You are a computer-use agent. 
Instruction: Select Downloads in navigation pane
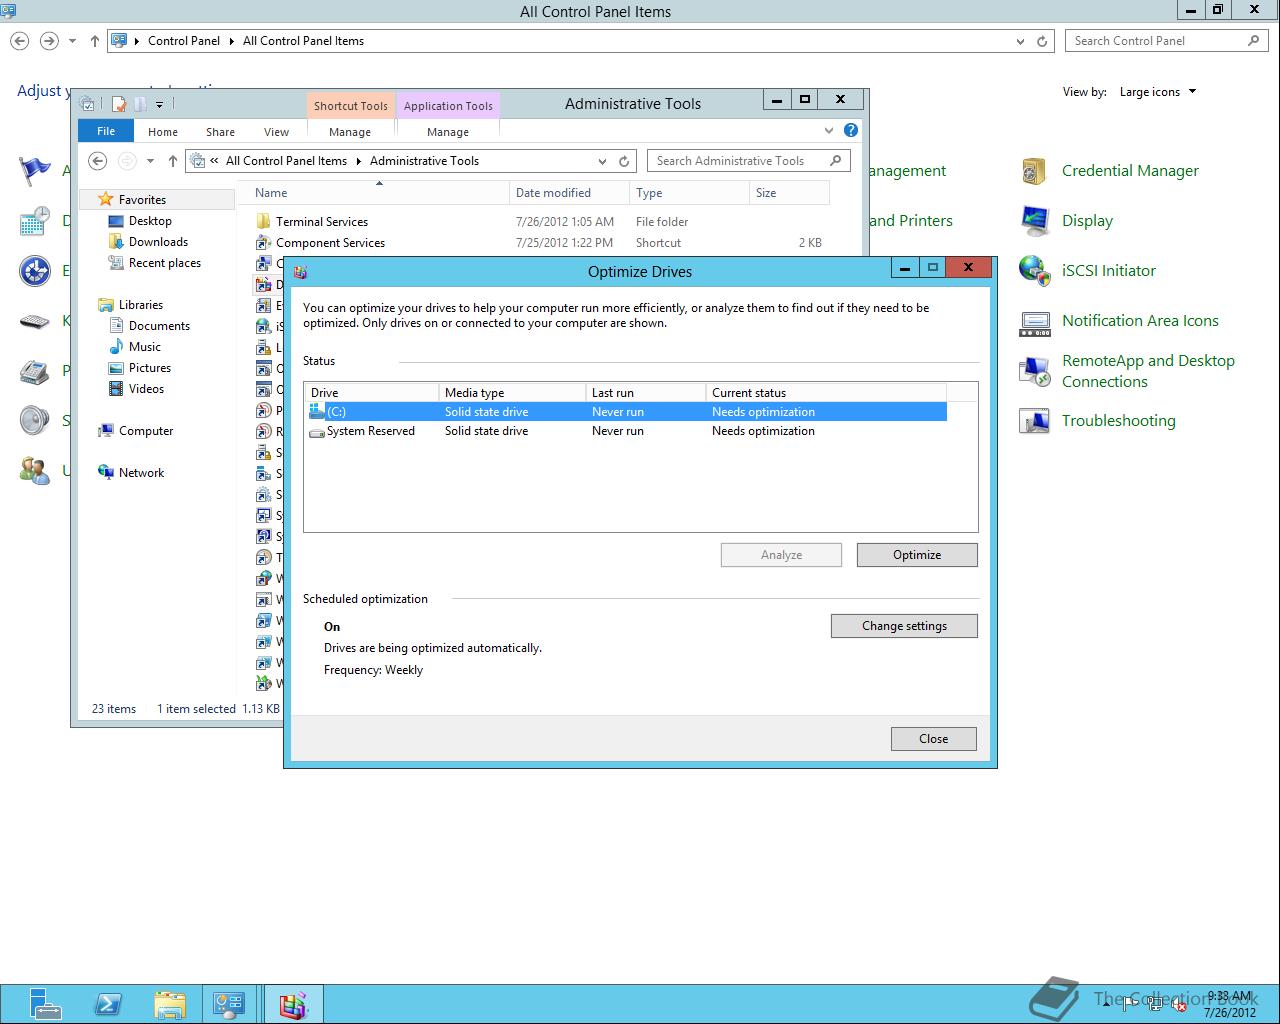point(158,242)
